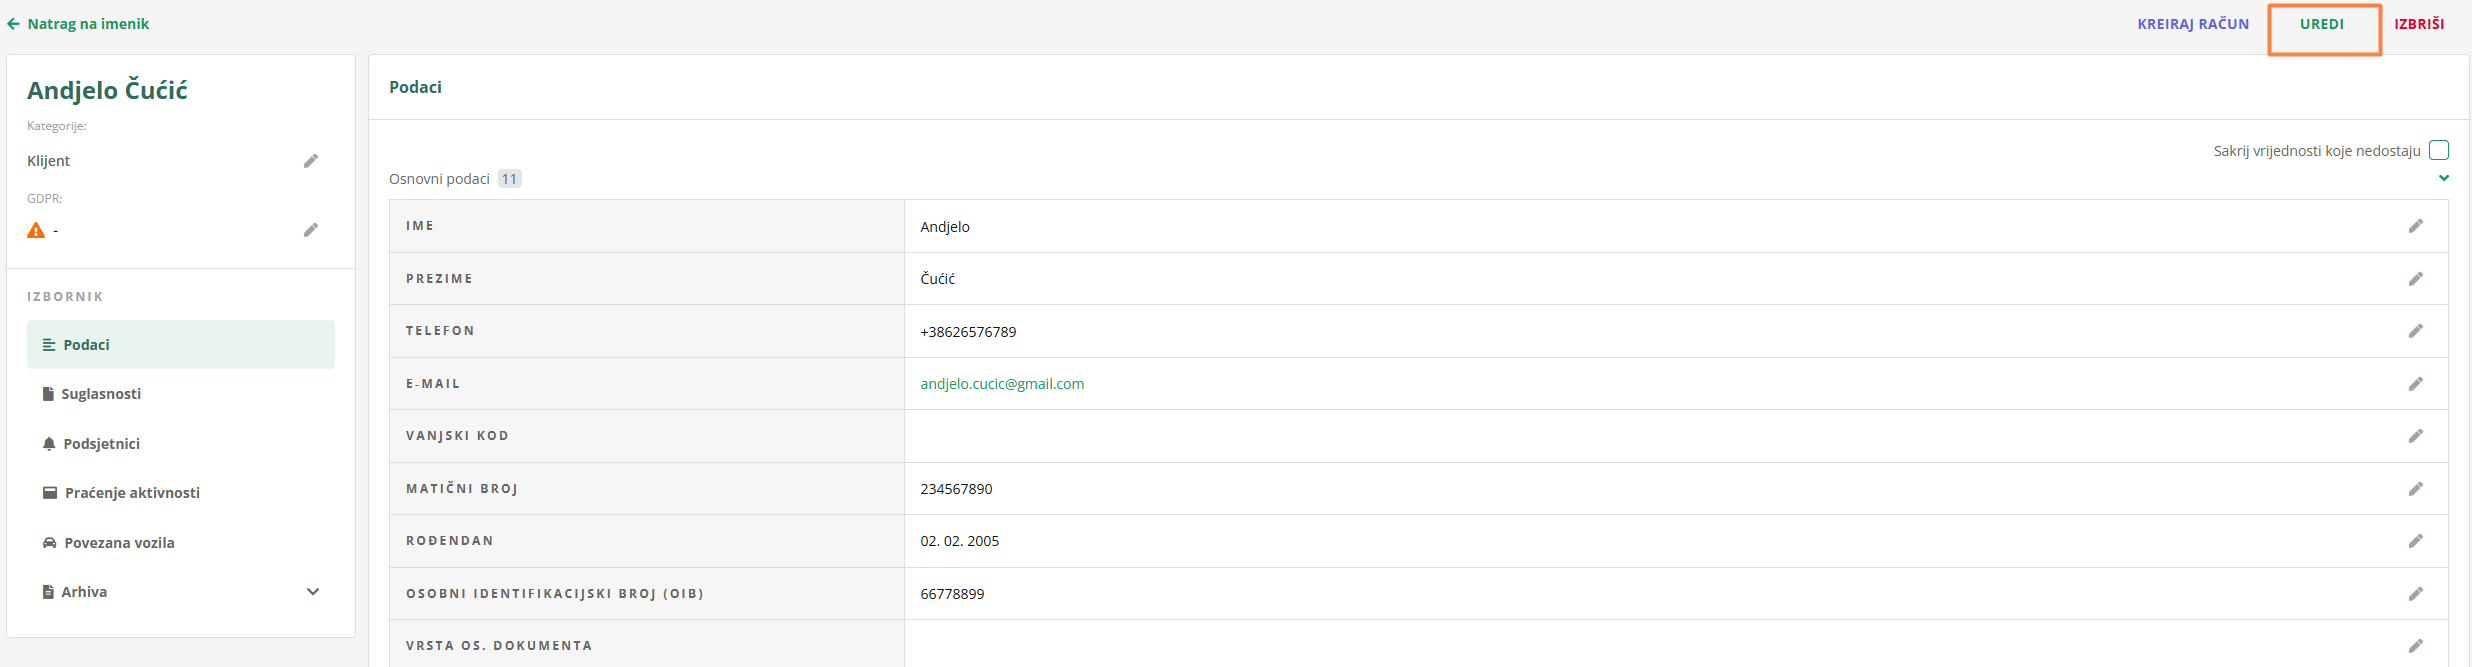Click the Telefon row edit pencil

click(x=2415, y=331)
